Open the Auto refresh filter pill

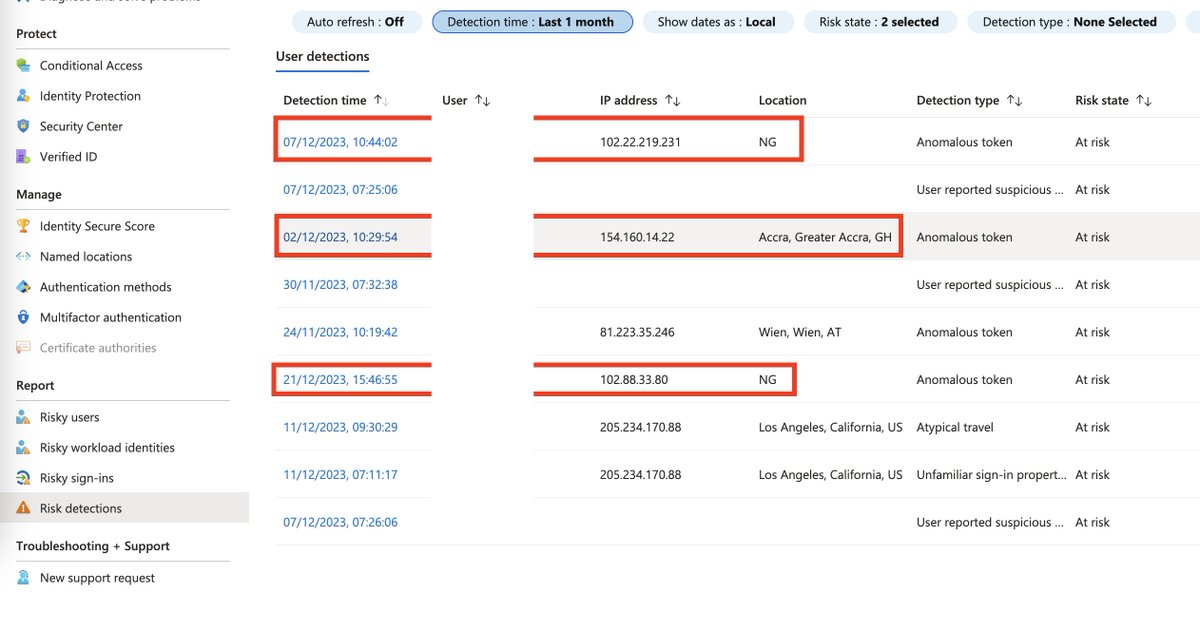355,22
